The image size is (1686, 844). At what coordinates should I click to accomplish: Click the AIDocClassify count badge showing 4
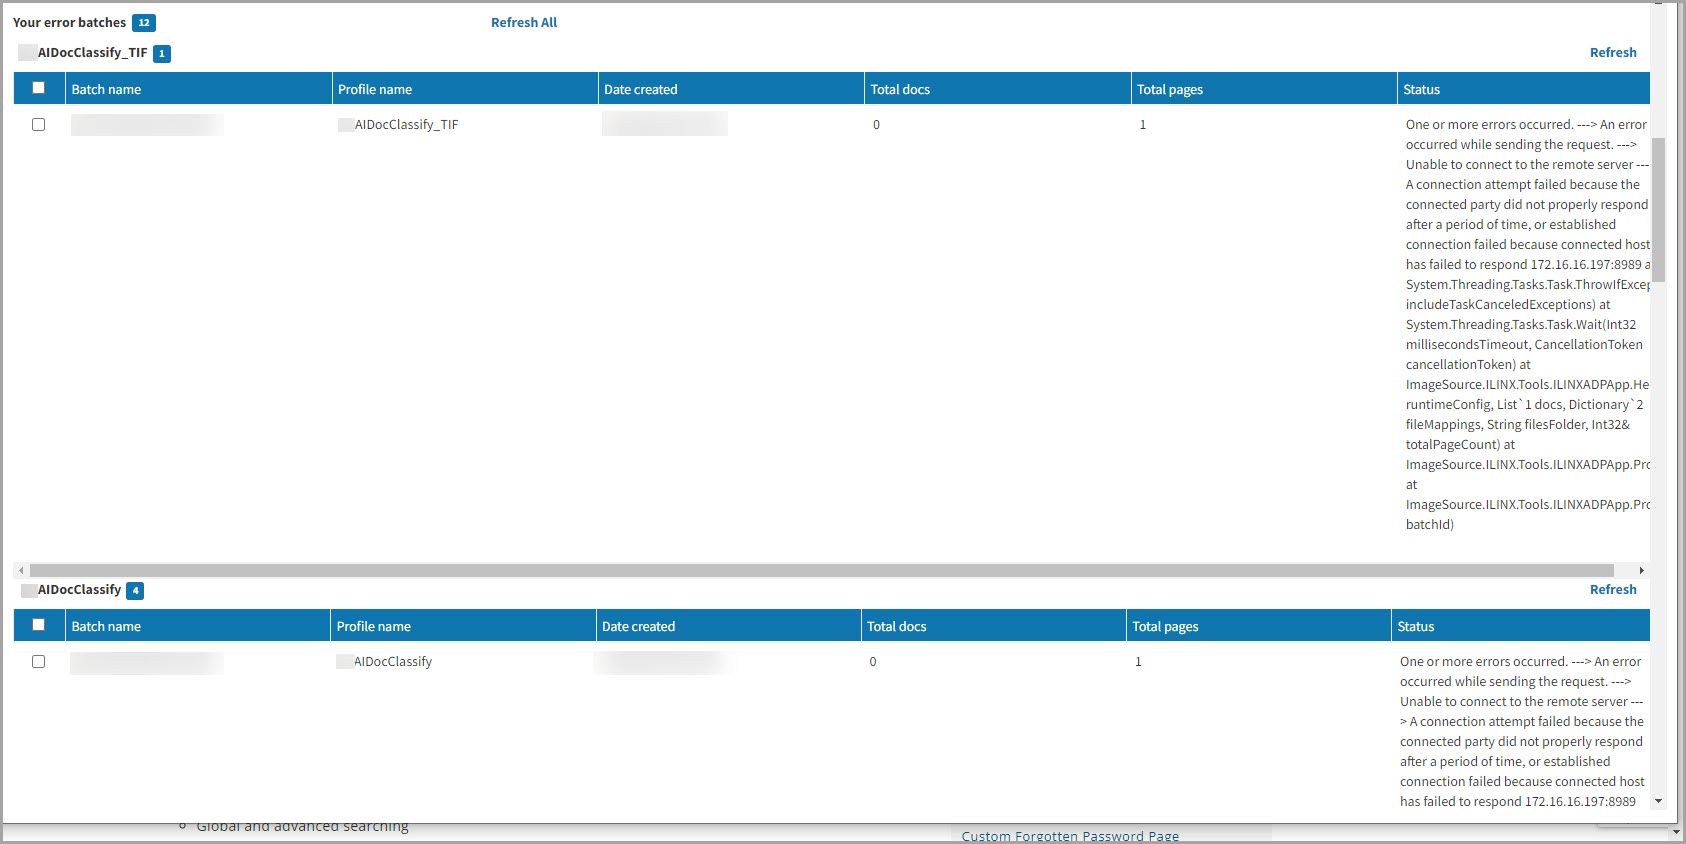coord(136,591)
